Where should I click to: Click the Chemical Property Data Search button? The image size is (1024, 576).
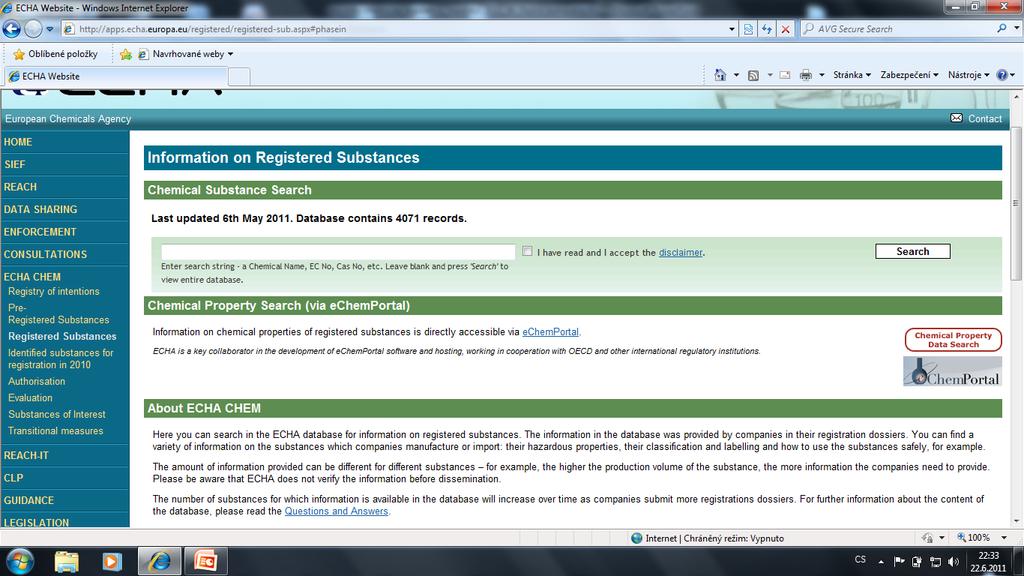[x=953, y=340]
